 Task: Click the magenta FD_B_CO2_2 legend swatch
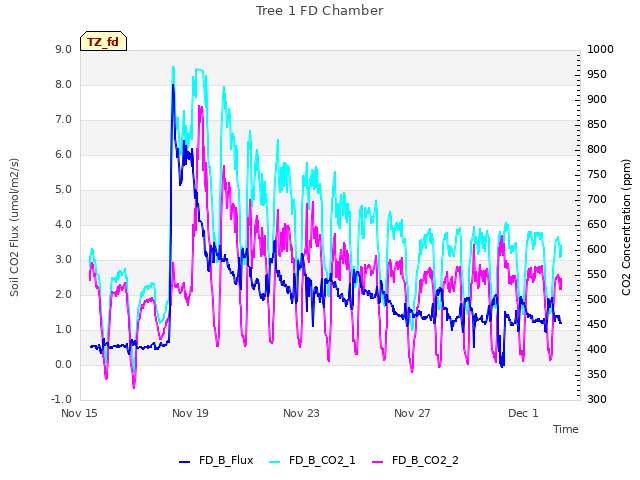coord(378,462)
